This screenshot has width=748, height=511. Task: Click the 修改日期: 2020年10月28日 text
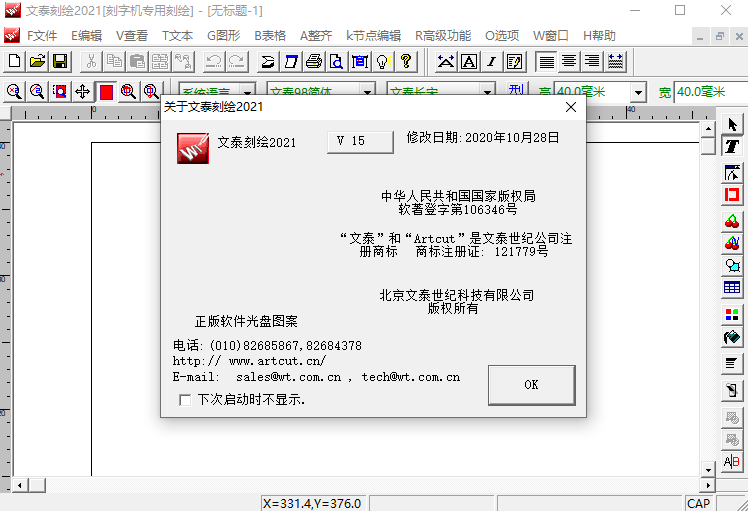tap(483, 138)
